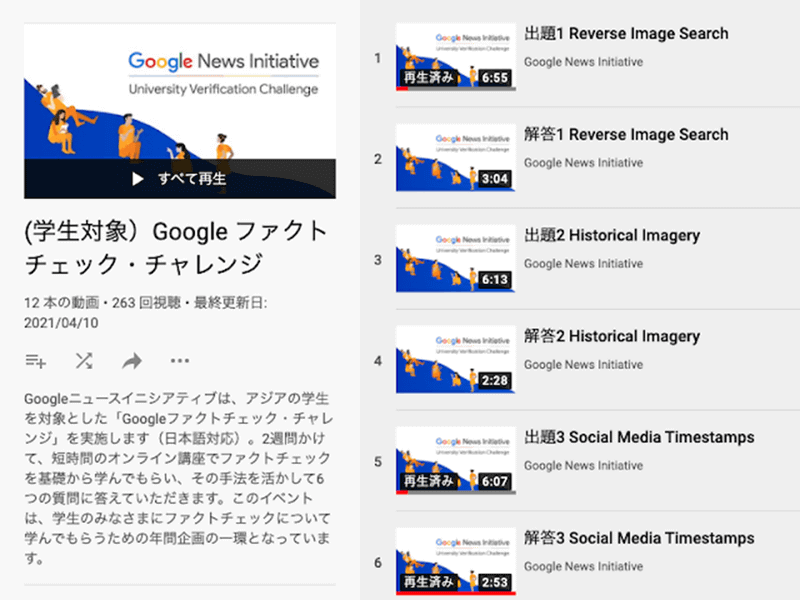Play all videos (すべて再生)

180,179
